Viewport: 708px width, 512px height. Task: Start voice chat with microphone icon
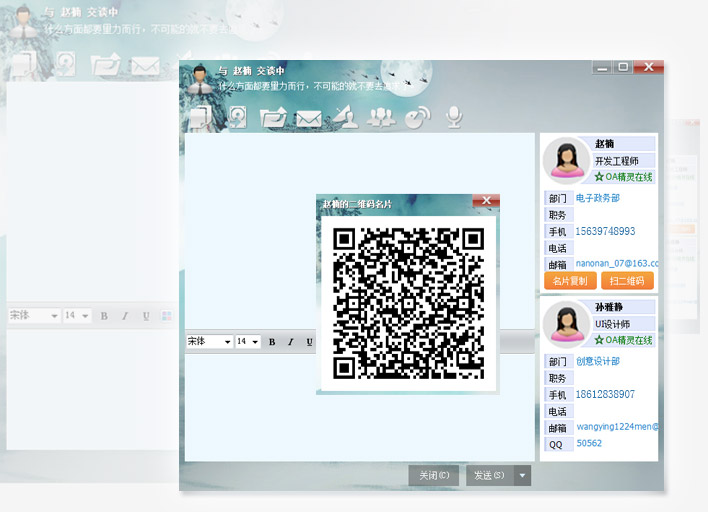pyautogui.click(x=454, y=117)
